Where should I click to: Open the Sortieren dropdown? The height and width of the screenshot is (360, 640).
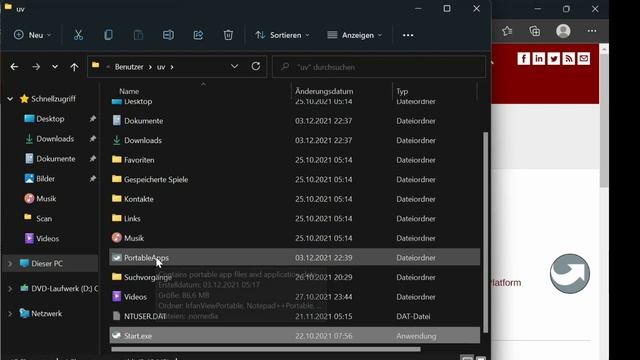pos(282,35)
